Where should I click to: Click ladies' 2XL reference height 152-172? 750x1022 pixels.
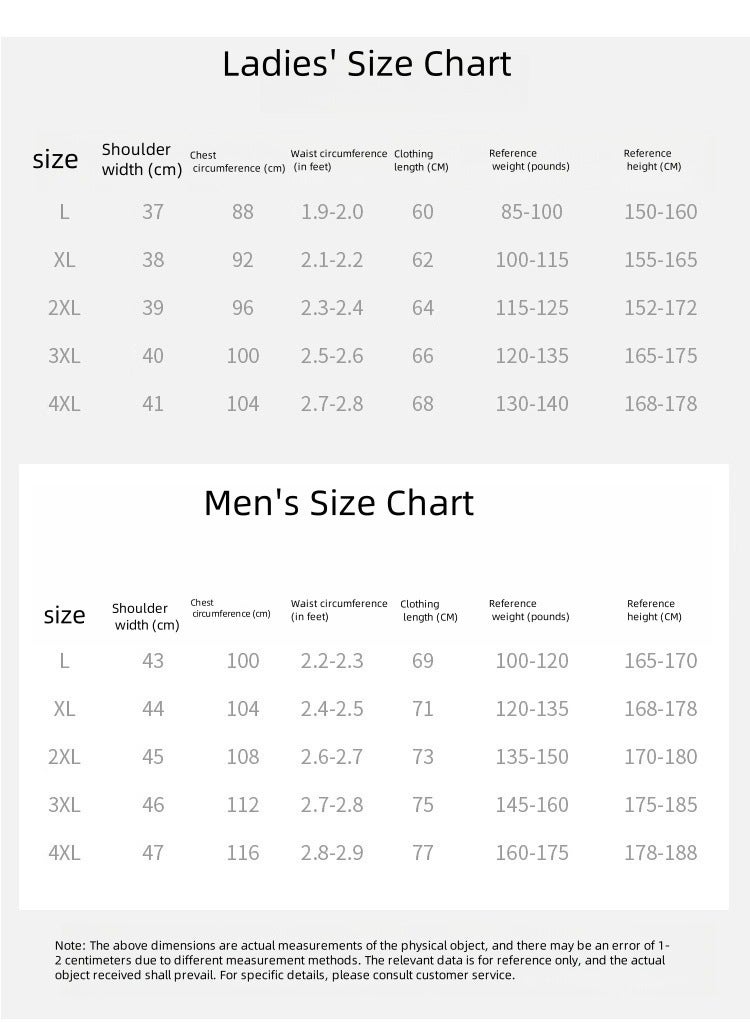click(x=661, y=308)
